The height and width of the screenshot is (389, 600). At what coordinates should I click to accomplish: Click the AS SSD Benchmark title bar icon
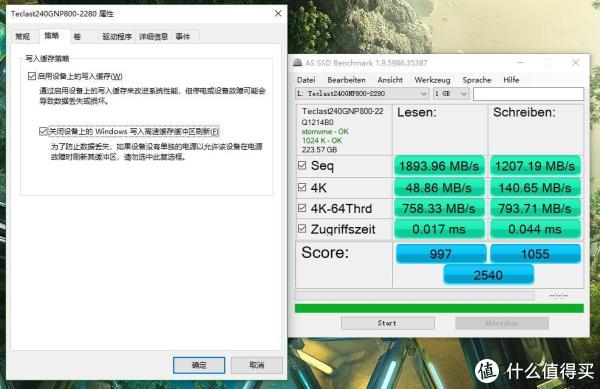[x=297, y=63]
